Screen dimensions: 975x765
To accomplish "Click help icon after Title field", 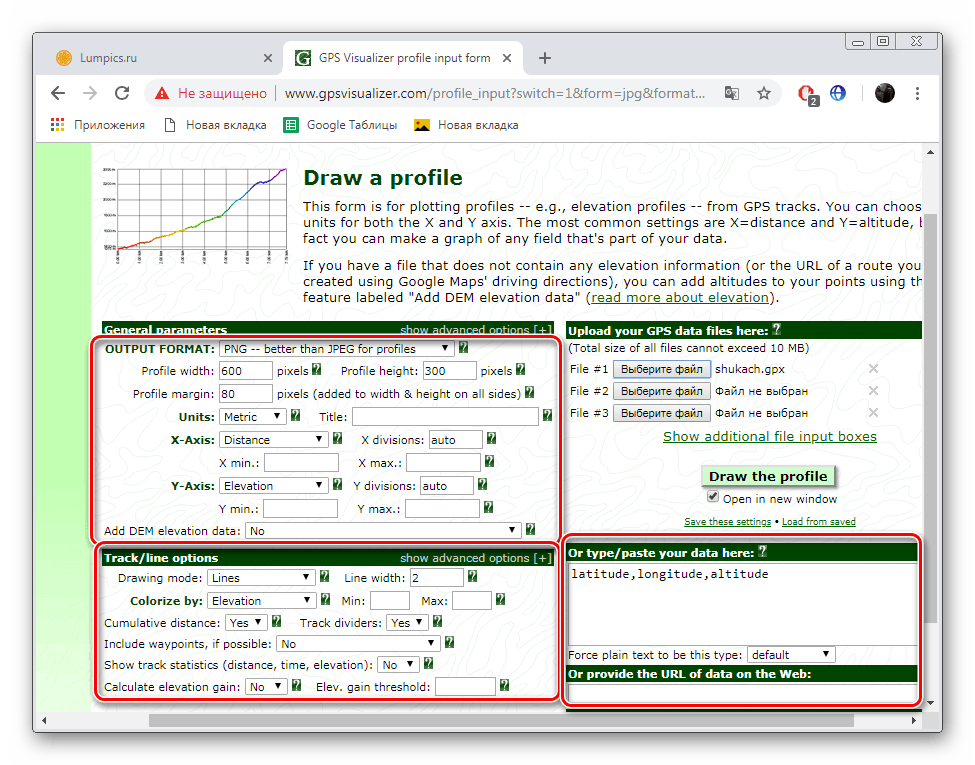I will [x=547, y=415].
